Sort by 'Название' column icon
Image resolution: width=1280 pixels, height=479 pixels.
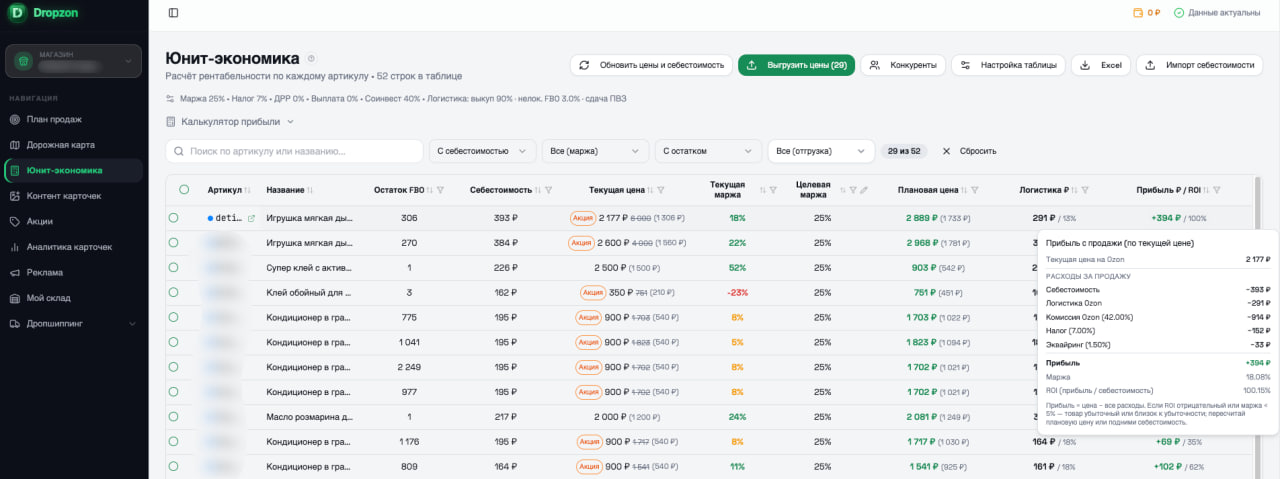coord(310,190)
